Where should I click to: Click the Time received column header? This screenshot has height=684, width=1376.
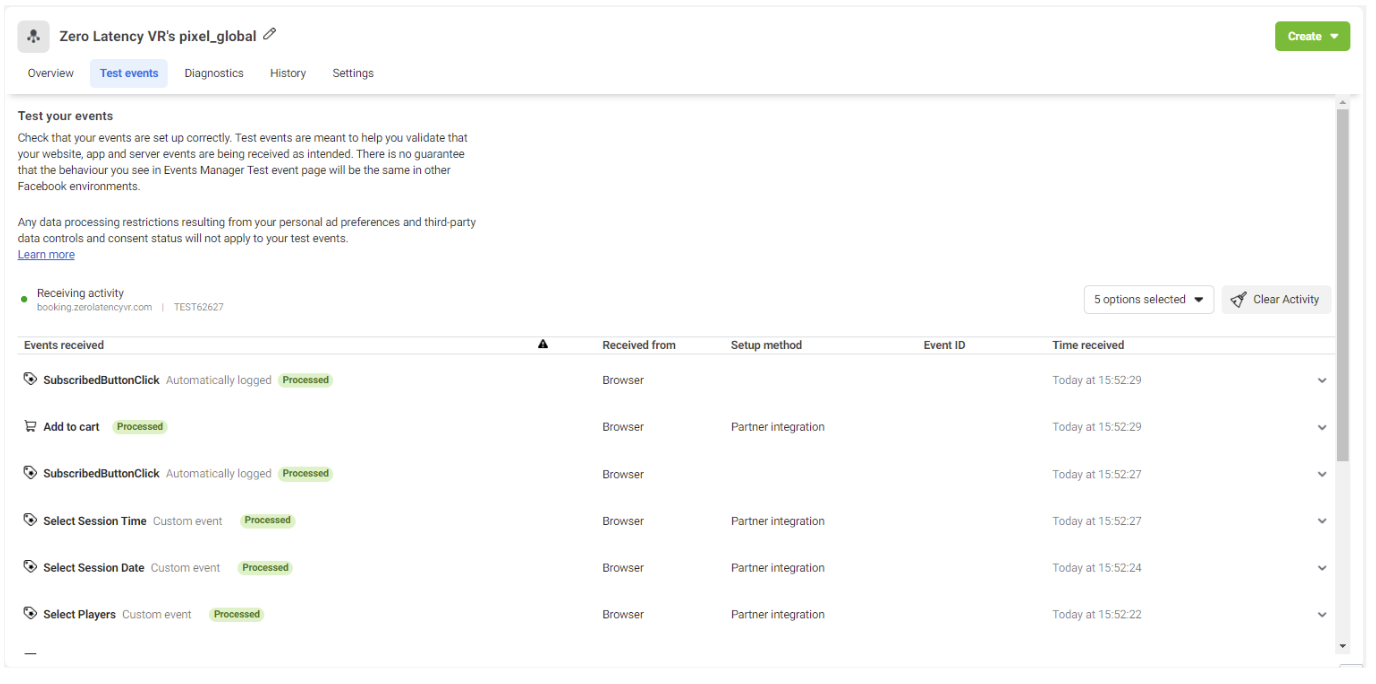coord(1088,345)
